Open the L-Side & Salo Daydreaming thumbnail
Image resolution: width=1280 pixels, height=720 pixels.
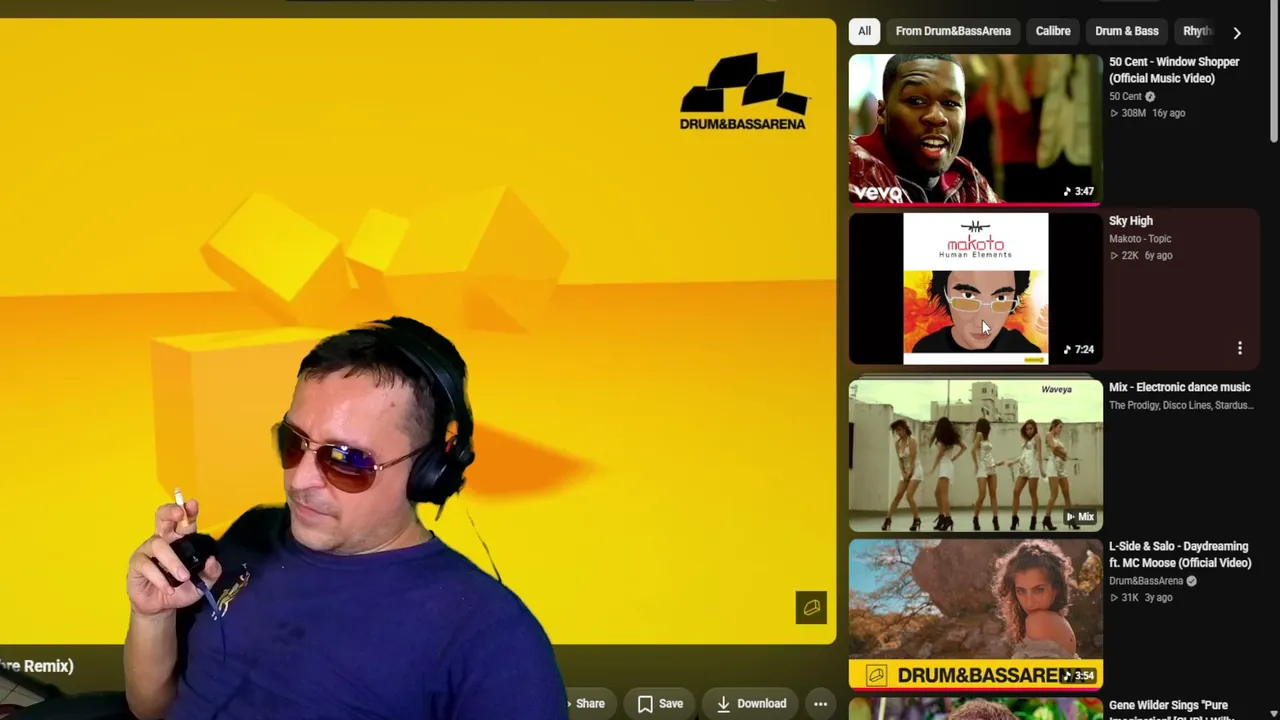[975, 614]
